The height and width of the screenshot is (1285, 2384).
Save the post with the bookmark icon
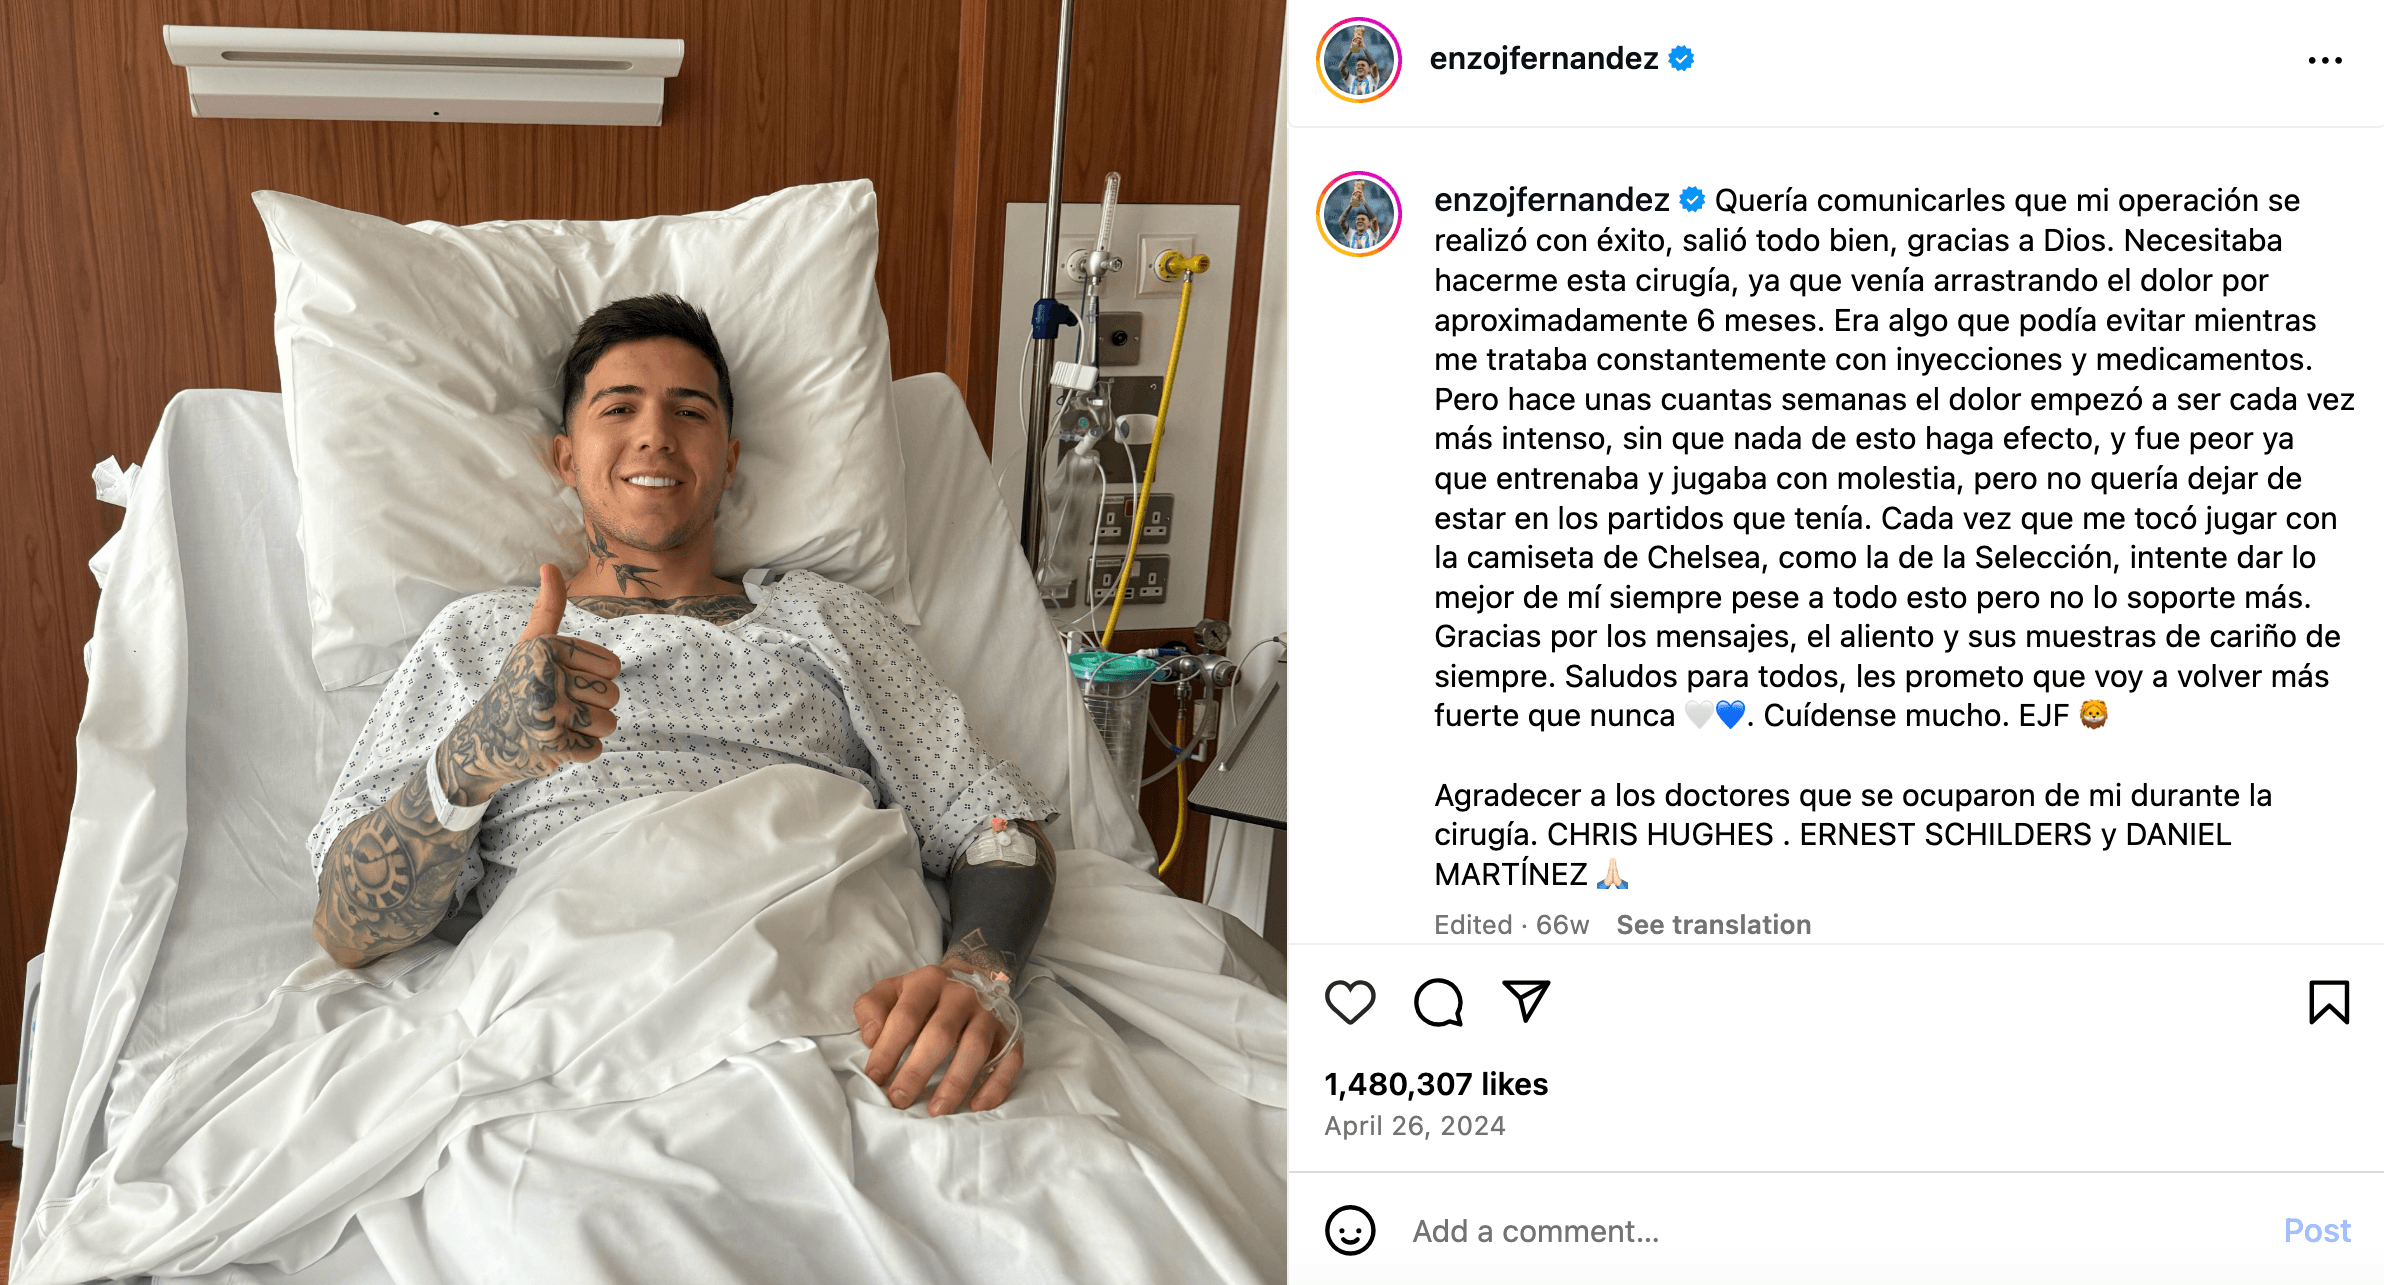pyautogui.click(x=2328, y=1002)
